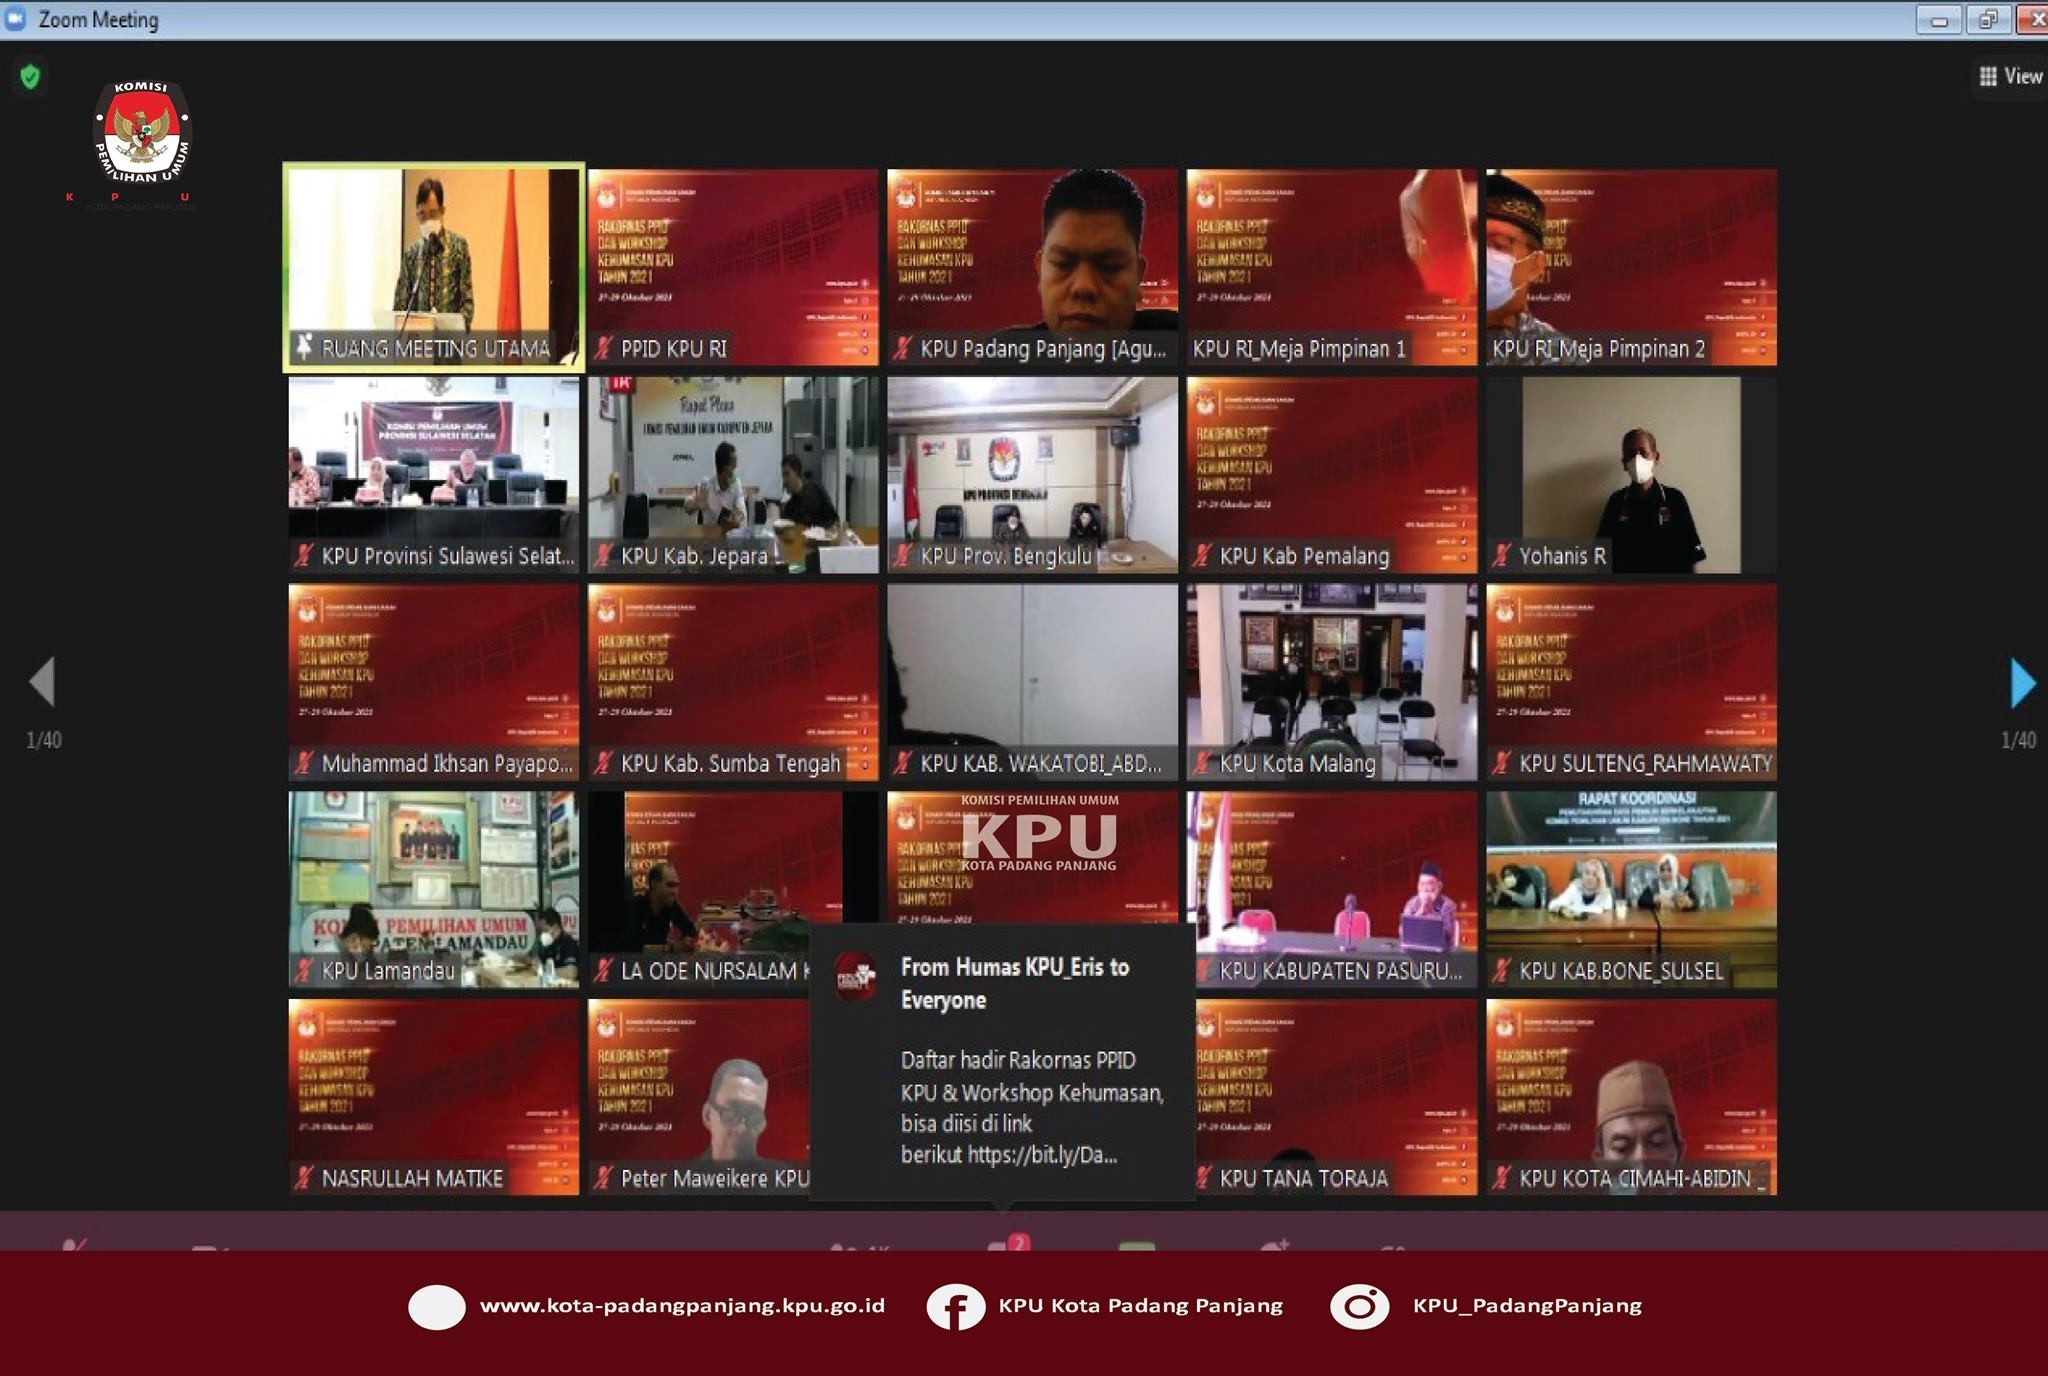Go to previous gallery page arrow
The image size is (2048, 1376).
pos(42,682)
